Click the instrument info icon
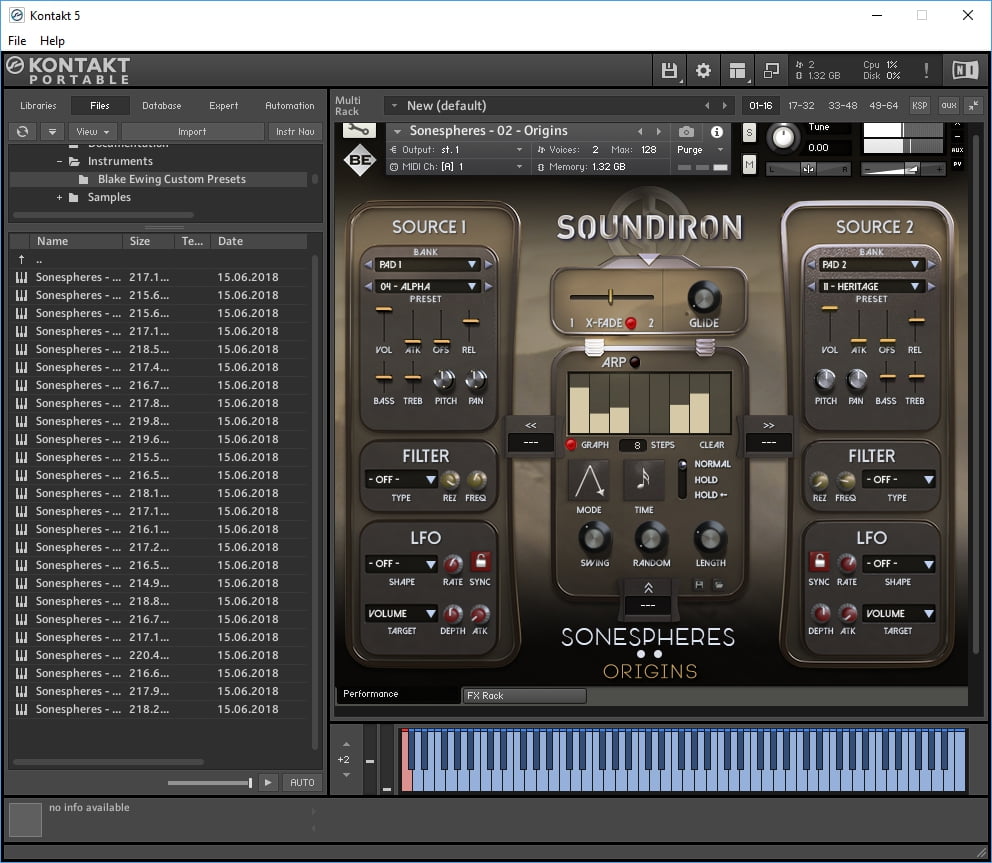This screenshot has height=863, width=992. 717,132
